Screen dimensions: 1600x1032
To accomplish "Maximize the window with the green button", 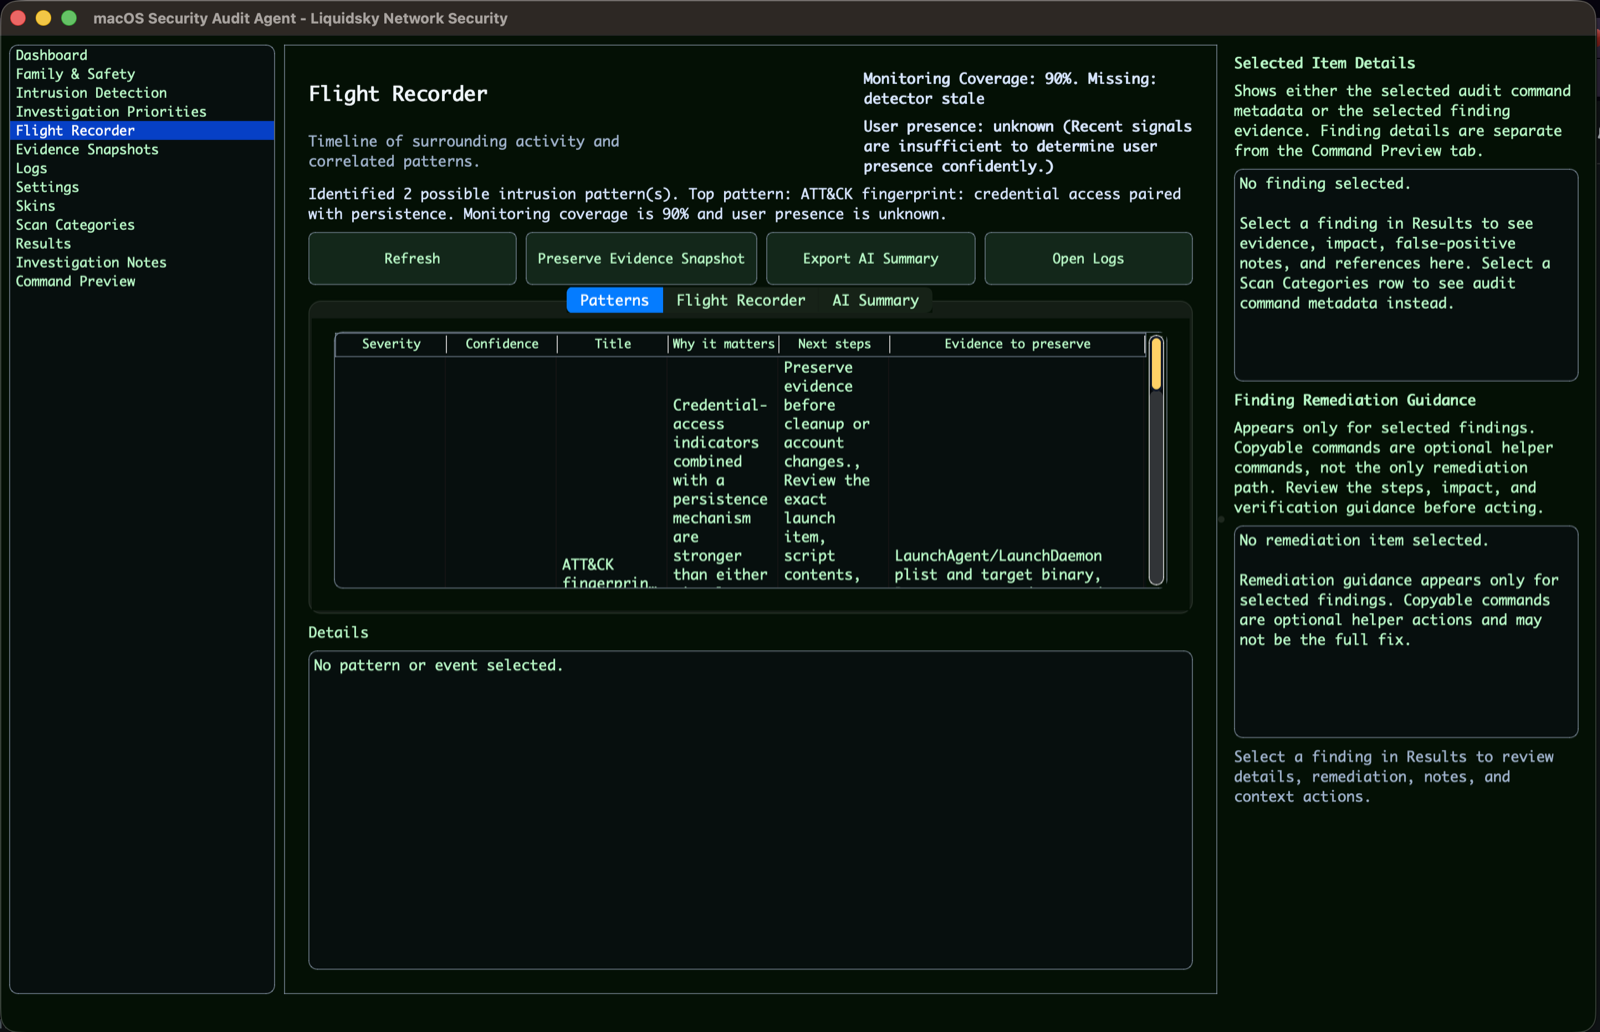I will (x=69, y=18).
